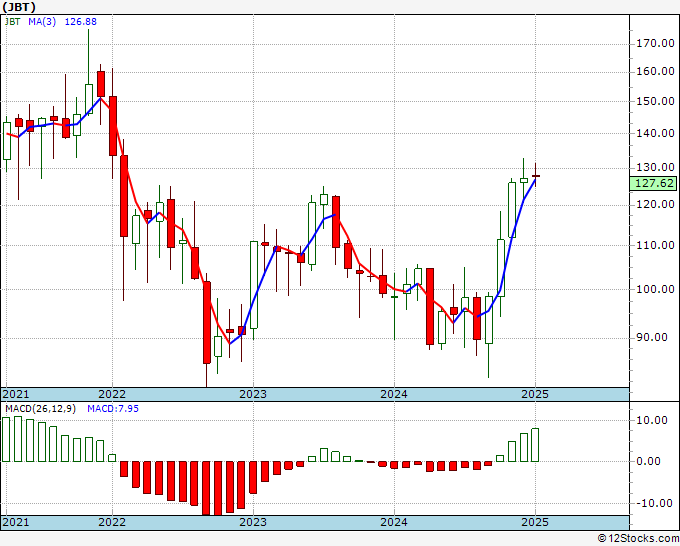Image resolution: width=680 pixels, height=546 pixels.
Task: Click the (JBT) chart title
Action: [x=19, y=7]
